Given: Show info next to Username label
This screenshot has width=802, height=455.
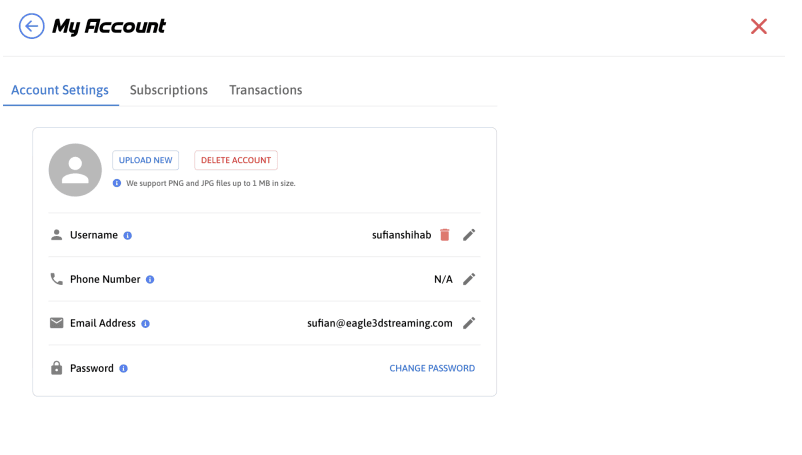Looking at the screenshot, I should 128,236.
